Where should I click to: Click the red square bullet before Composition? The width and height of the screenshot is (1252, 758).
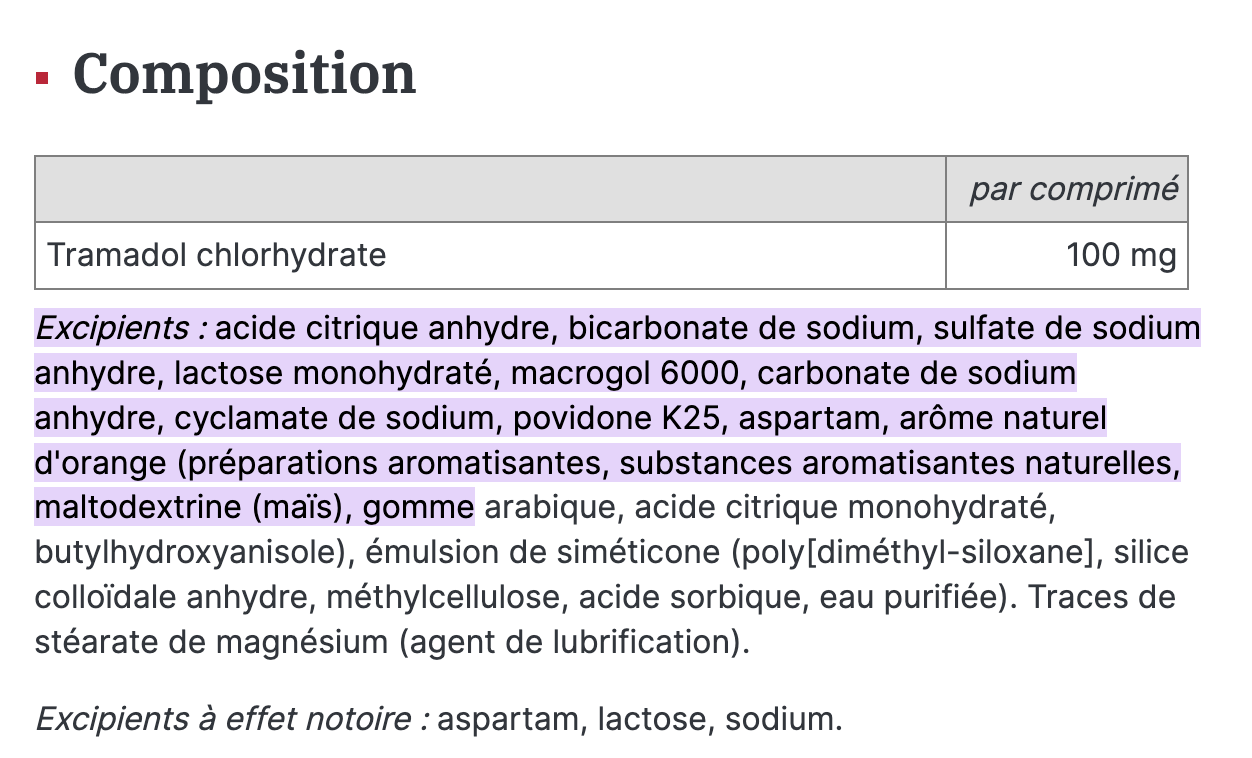42,77
